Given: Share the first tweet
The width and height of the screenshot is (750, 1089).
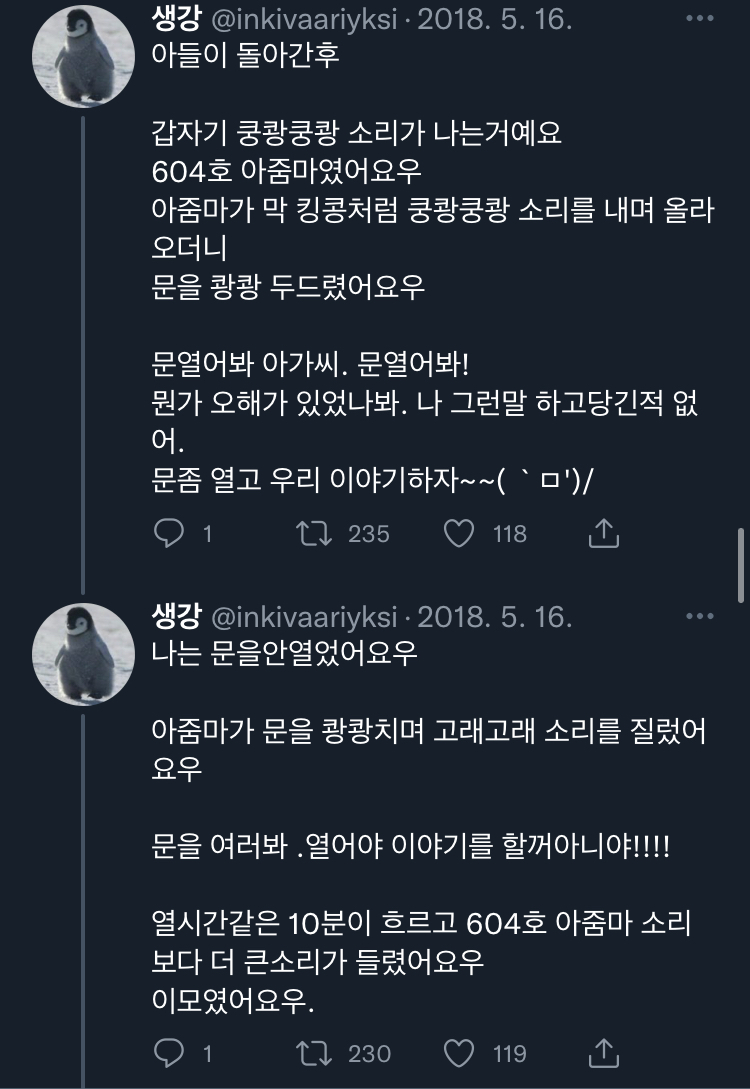Looking at the screenshot, I should point(604,534).
